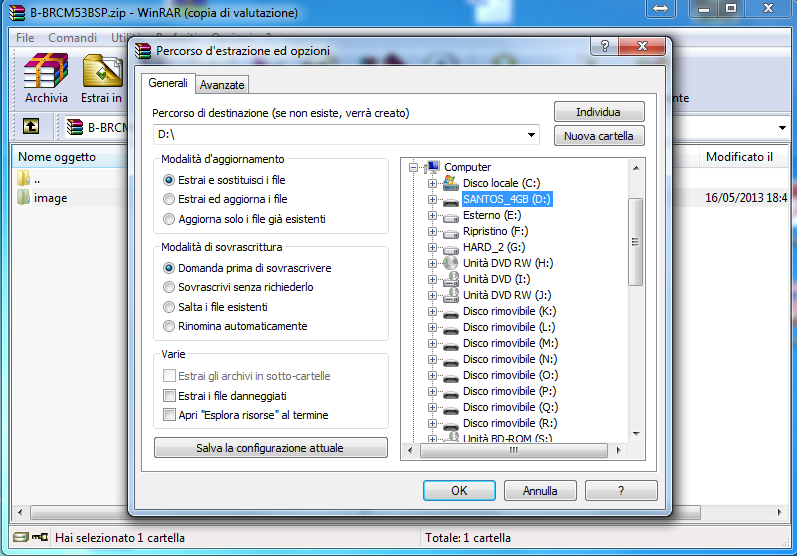Screen dimensions: 797x556
Task: Click the Disco rimovibile (M:) drive icon
Action: (x=450, y=346)
